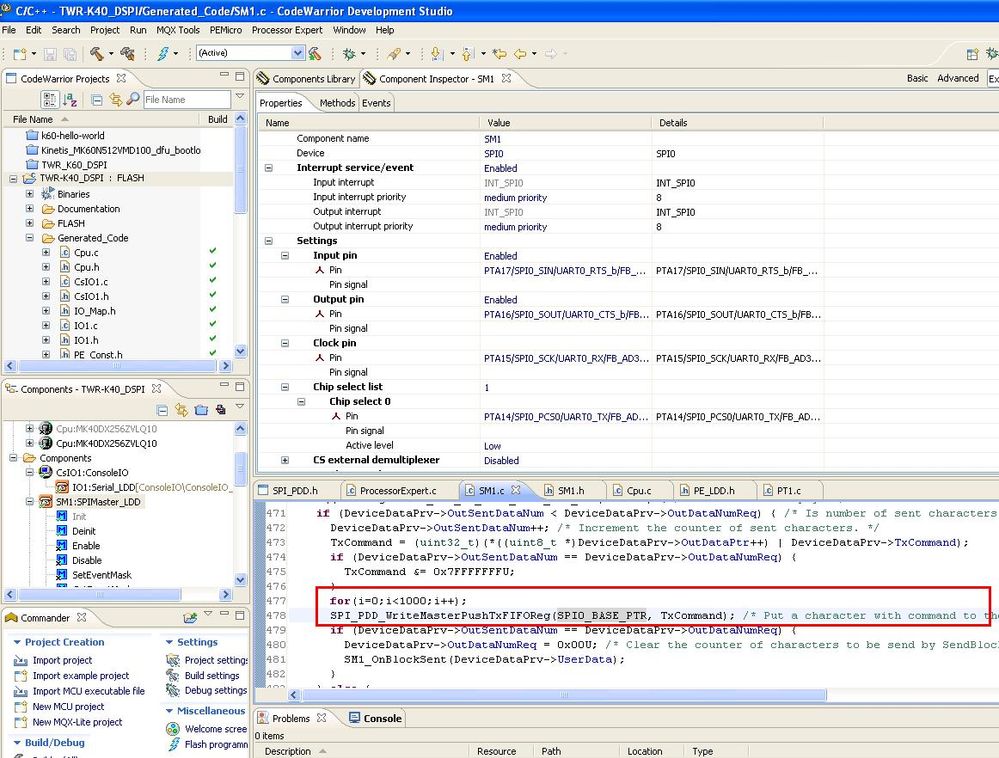Click the code editor horizontal scrollbar
The width and height of the screenshot is (999, 758).
point(564,695)
